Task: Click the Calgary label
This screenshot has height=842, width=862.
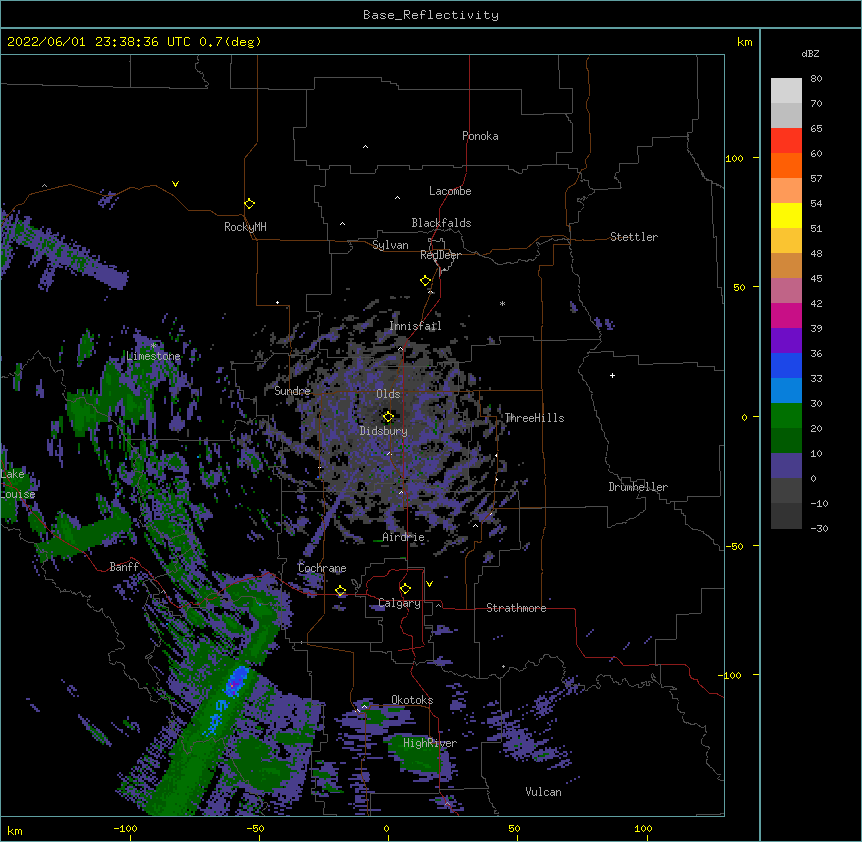Action: tap(399, 603)
